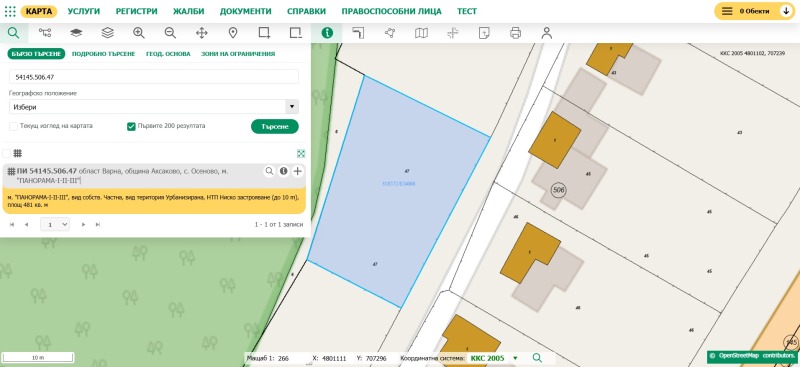Choose the add rectangle selection tool

pyautogui.click(x=264, y=33)
